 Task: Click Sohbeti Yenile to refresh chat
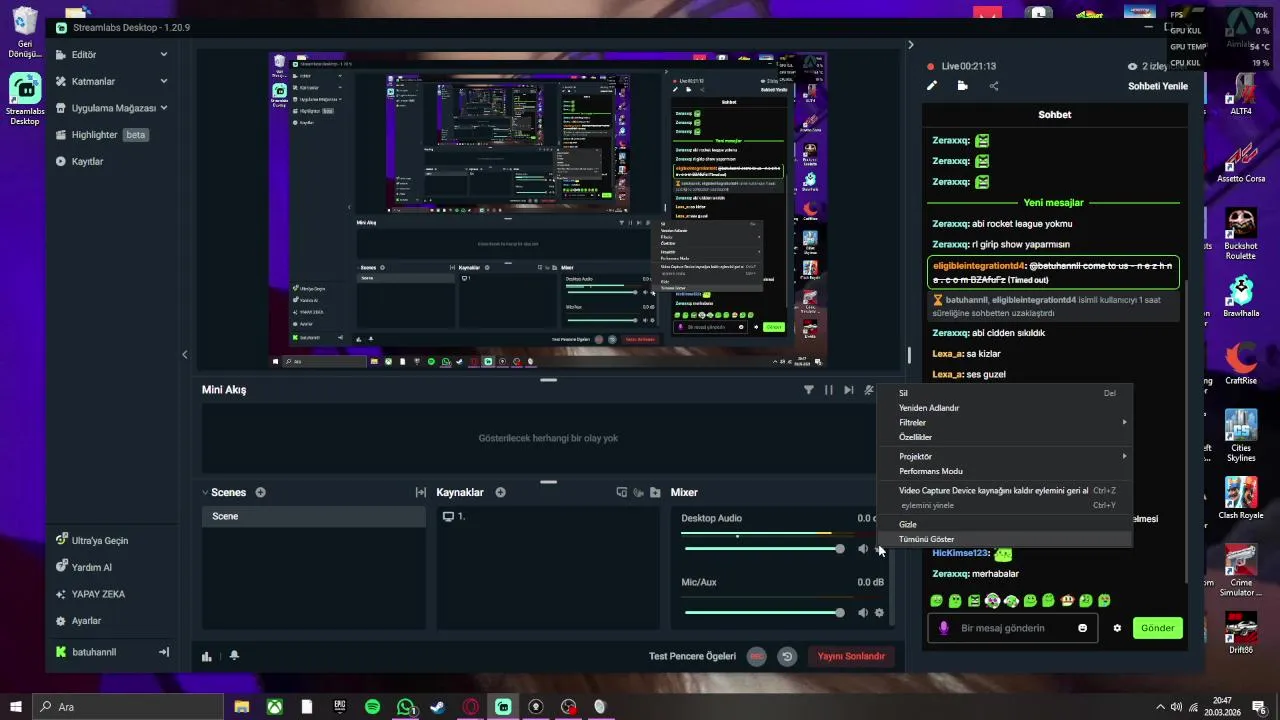pyautogui.click(x=1158, y=86)
